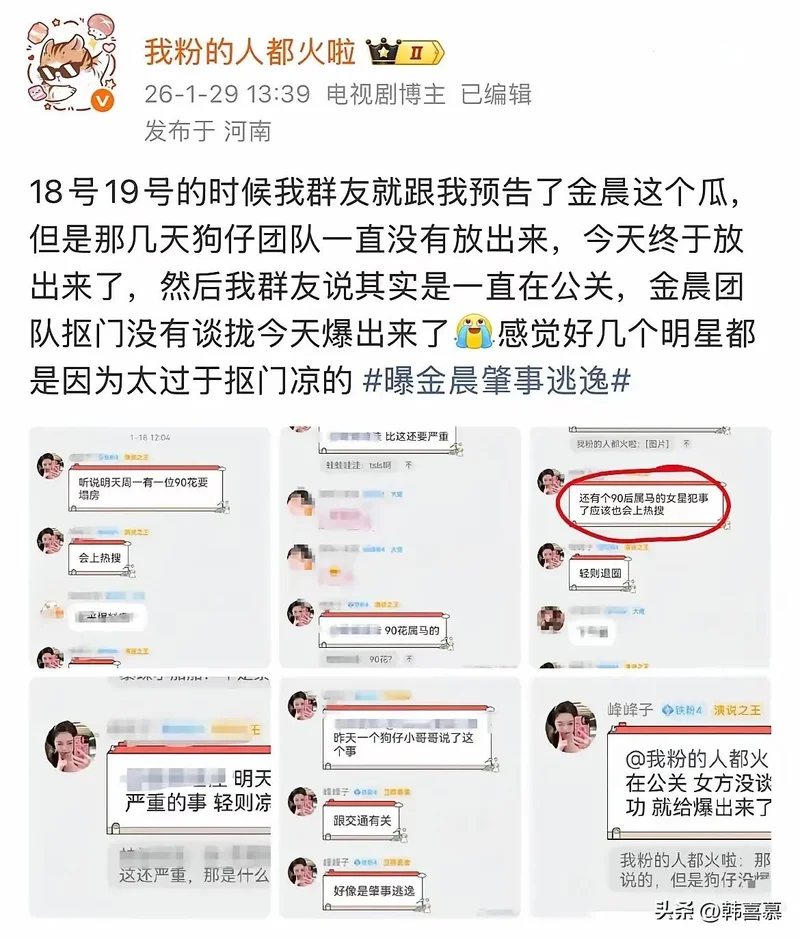
Task: Tap the 发布于 河南 location text
Action: point(208,131)
